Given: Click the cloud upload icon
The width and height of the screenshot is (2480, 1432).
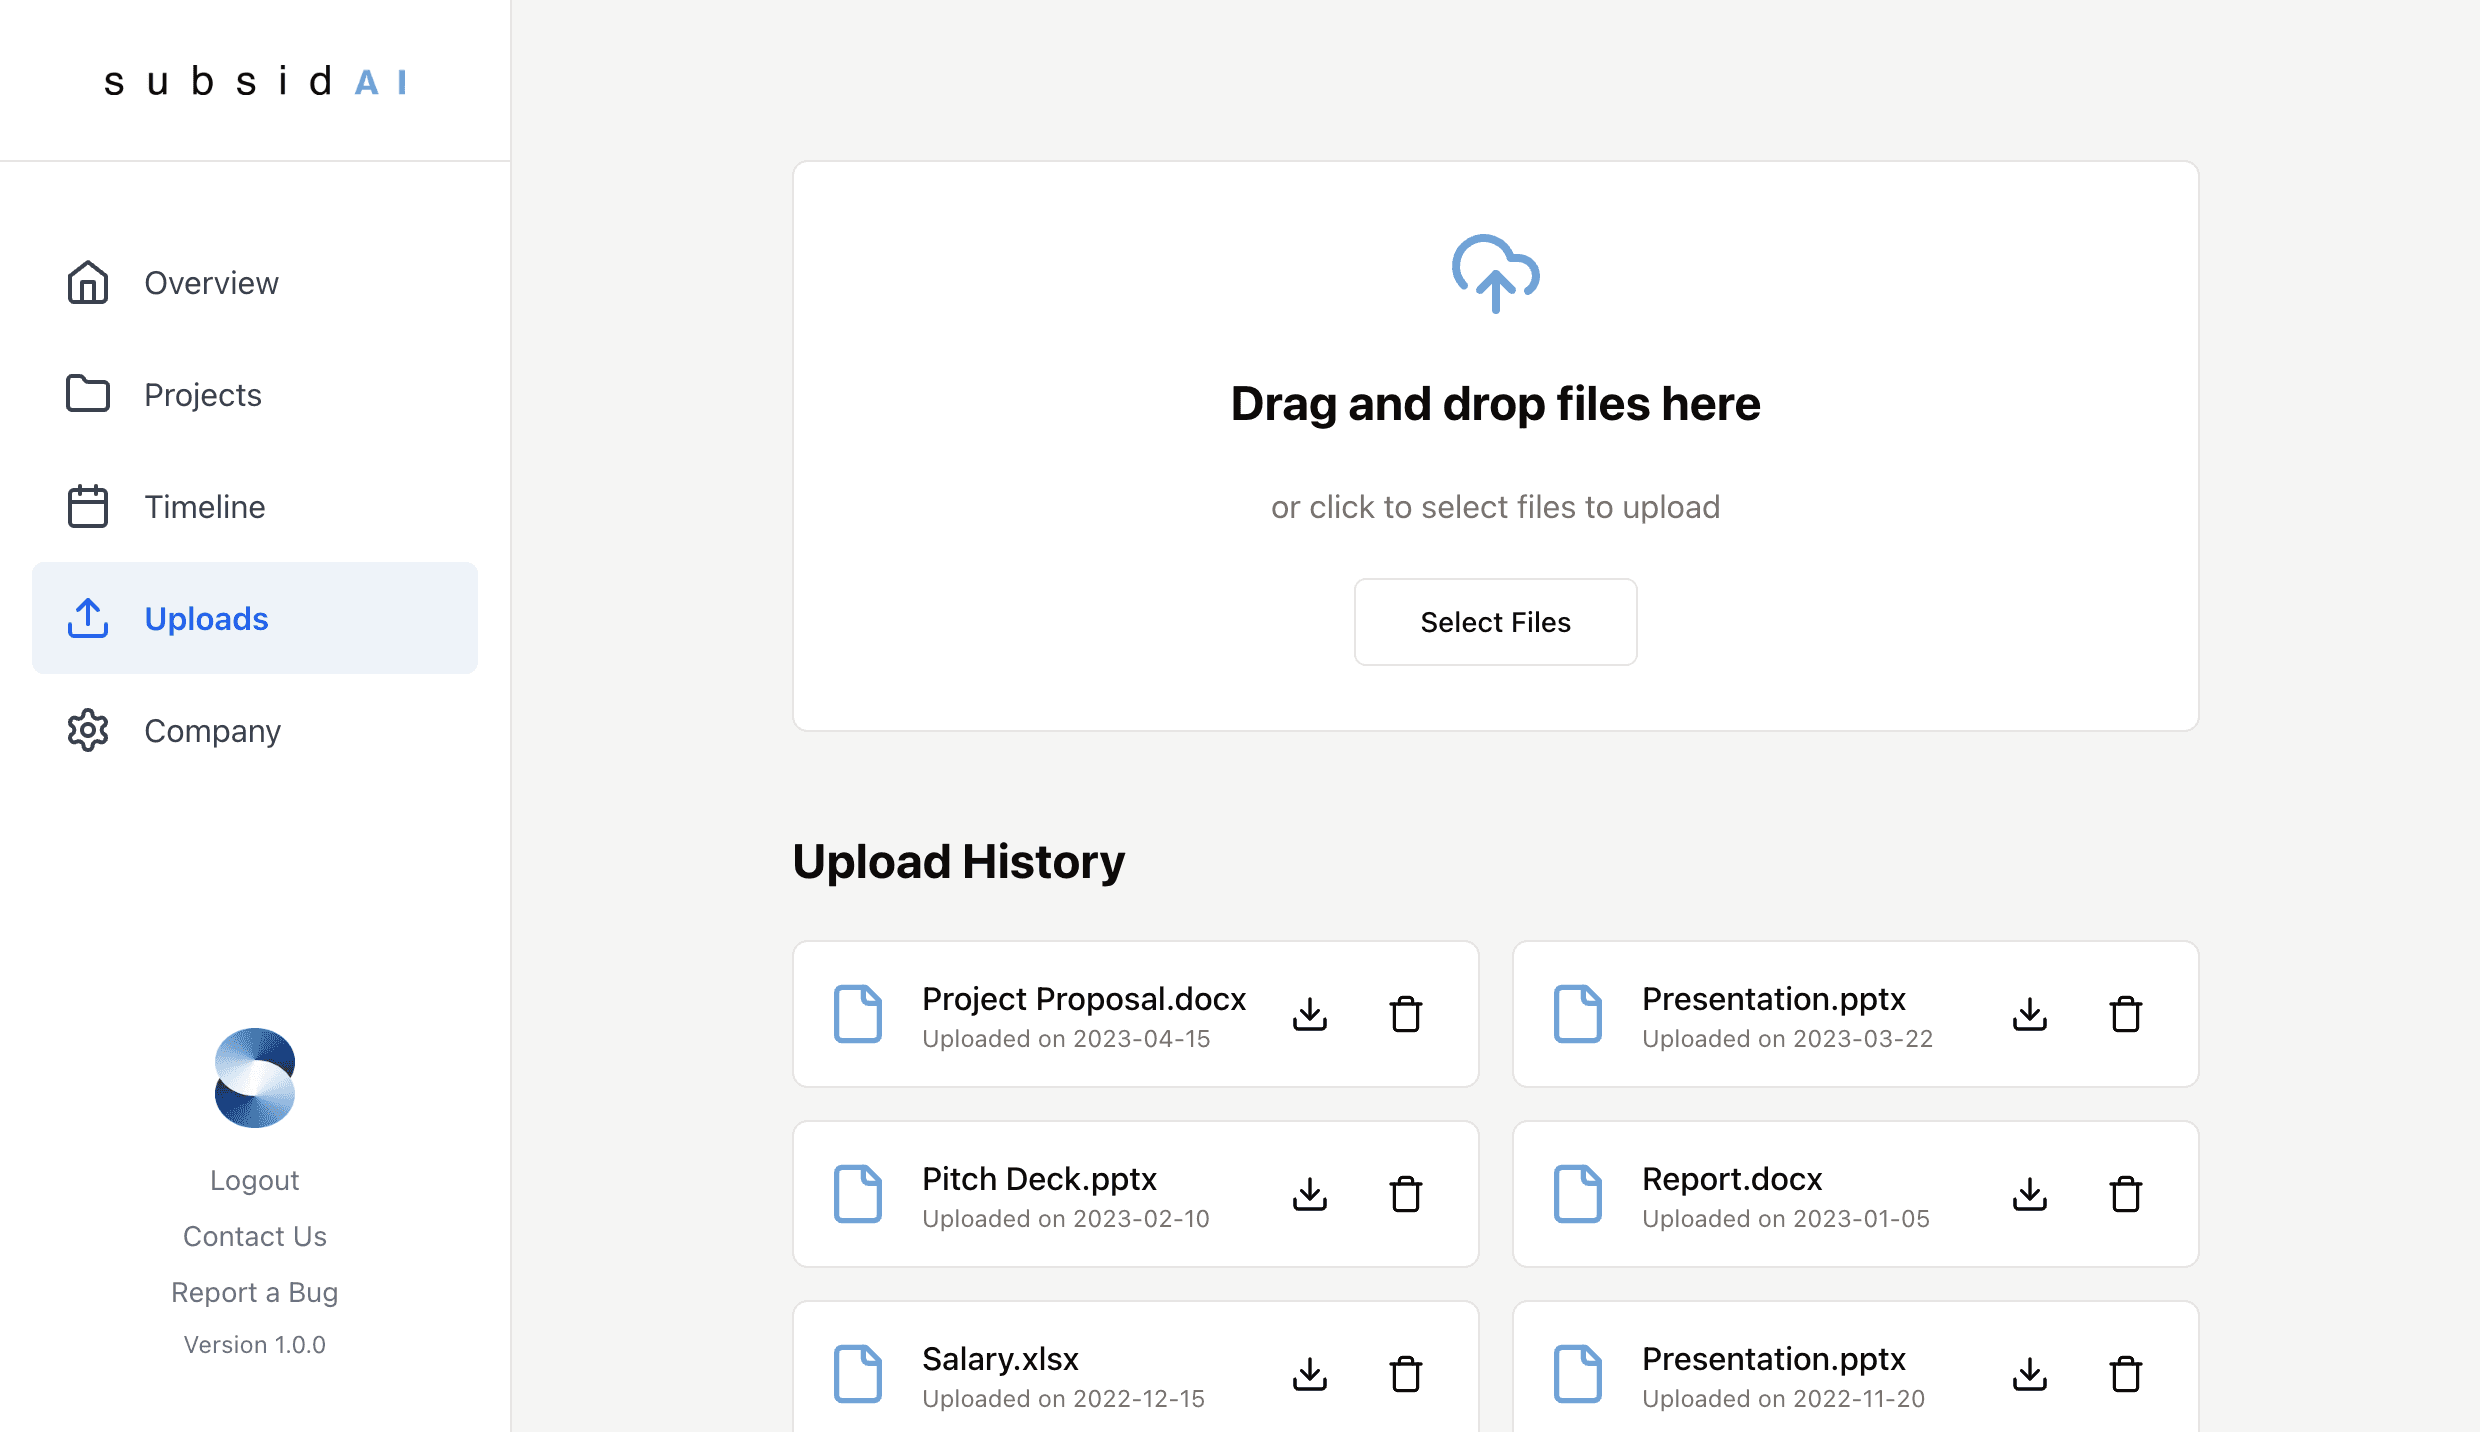Looking at the screenshot, I should 1496,273.
